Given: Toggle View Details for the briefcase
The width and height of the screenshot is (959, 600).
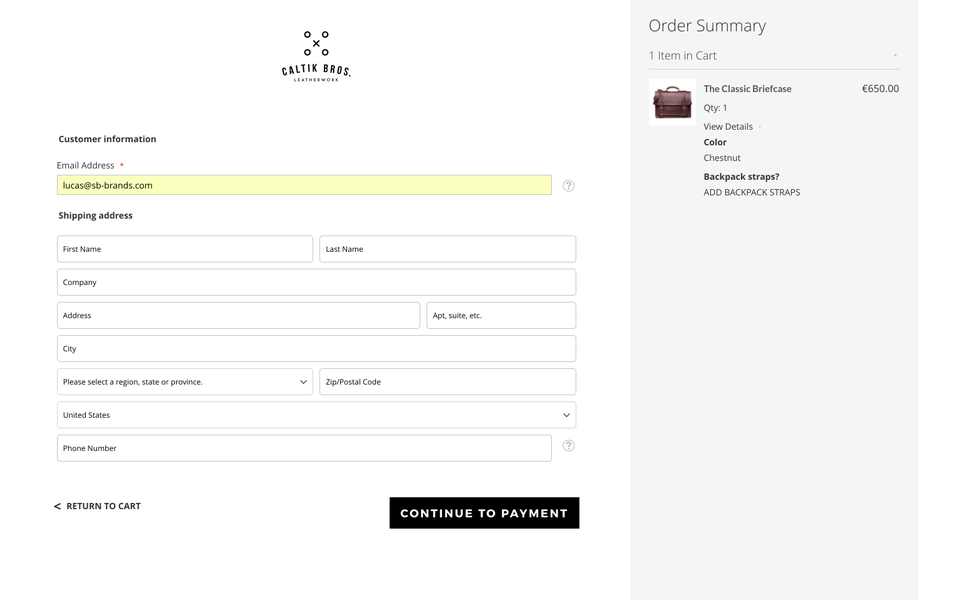Looking at the screenshot, I should tap(728, 127).
